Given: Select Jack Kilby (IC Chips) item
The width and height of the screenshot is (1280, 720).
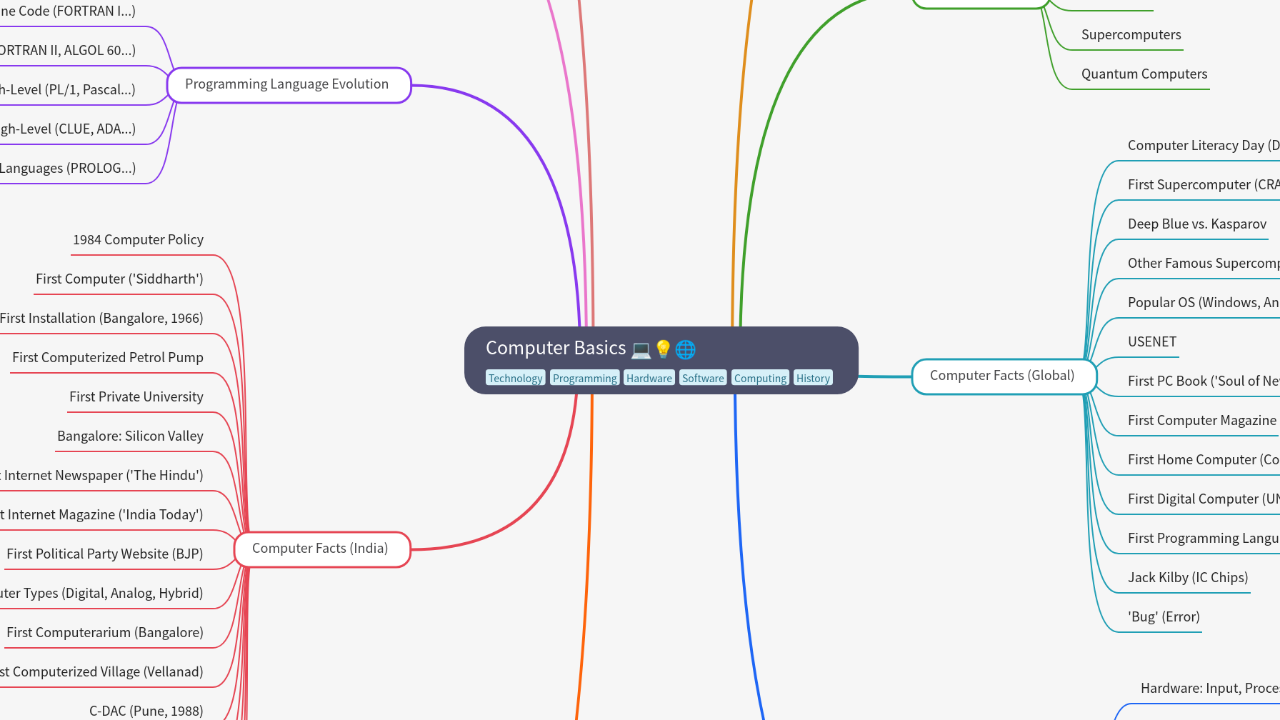Looking at the screenshot, I should click(1187, 578).
